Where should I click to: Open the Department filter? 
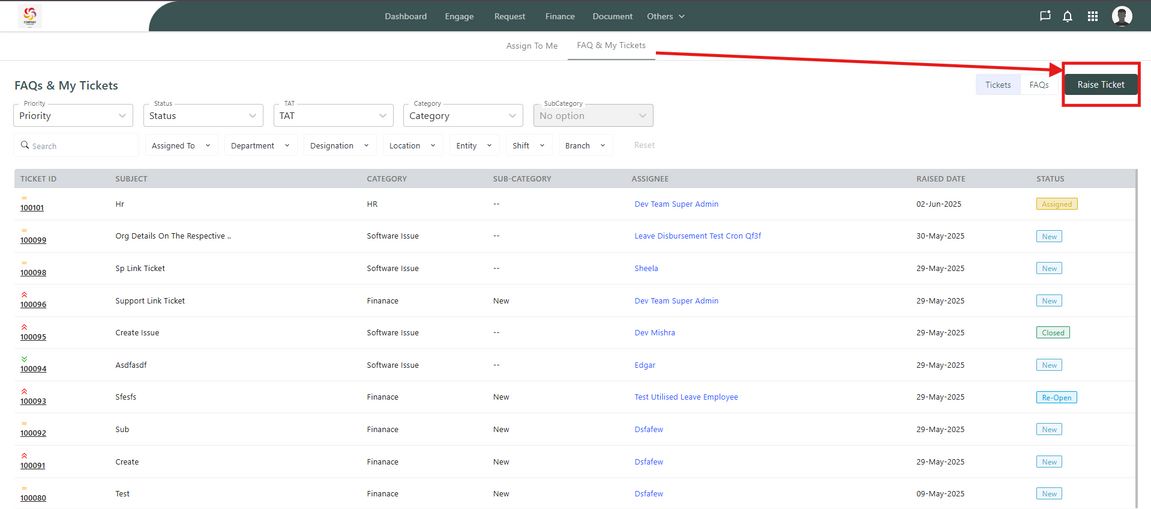tap(259, 146)
